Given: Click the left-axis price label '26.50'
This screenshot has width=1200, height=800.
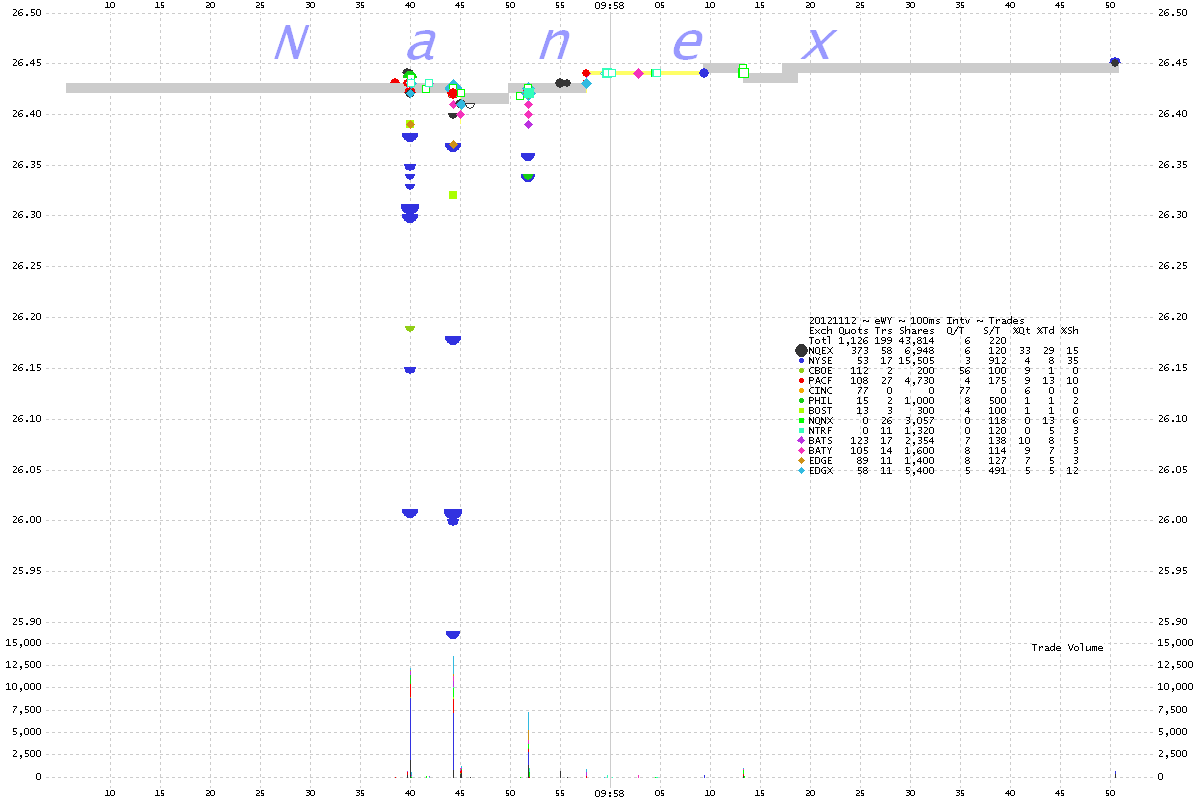Looking at the screenshot, I should coord(25,13).
